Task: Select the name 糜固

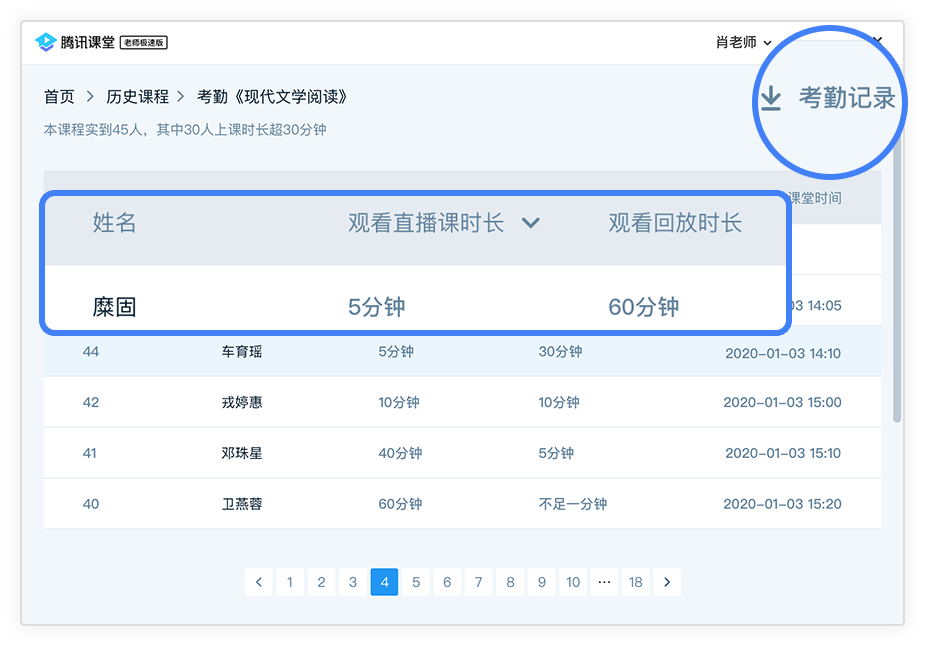Action: 114,307
